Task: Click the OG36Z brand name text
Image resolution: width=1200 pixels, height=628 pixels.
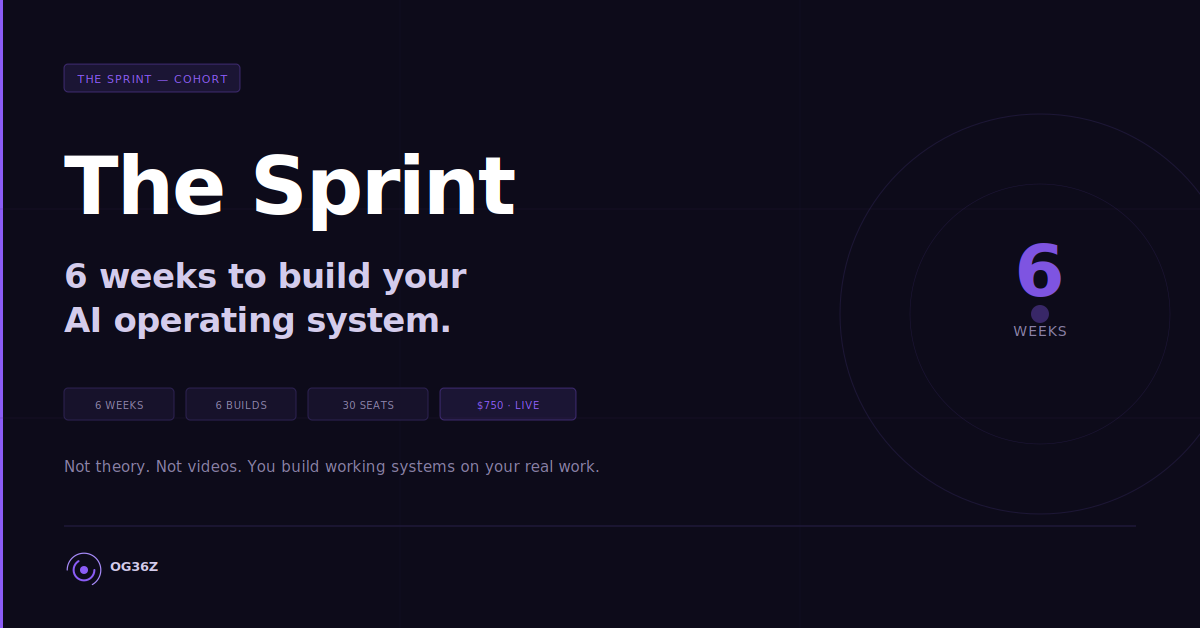Action: click(x=134, y=567)
